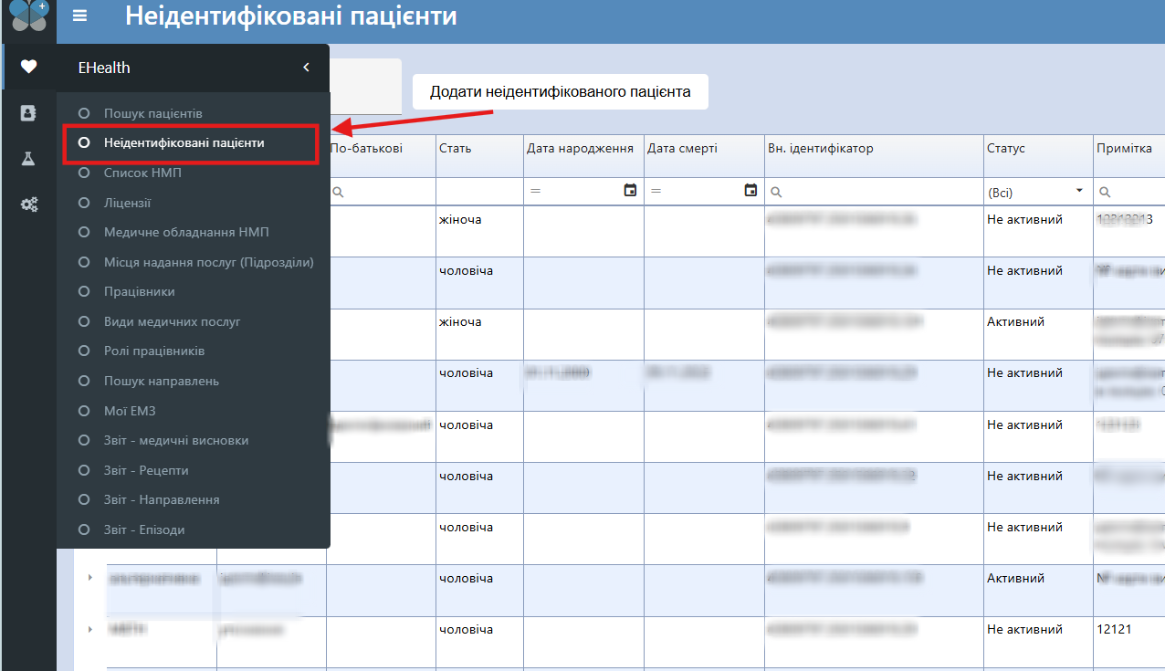Click equals operator icon in Дата смерті filter
The width and height of the screenshot is (1165, 671).
point(656,191)
